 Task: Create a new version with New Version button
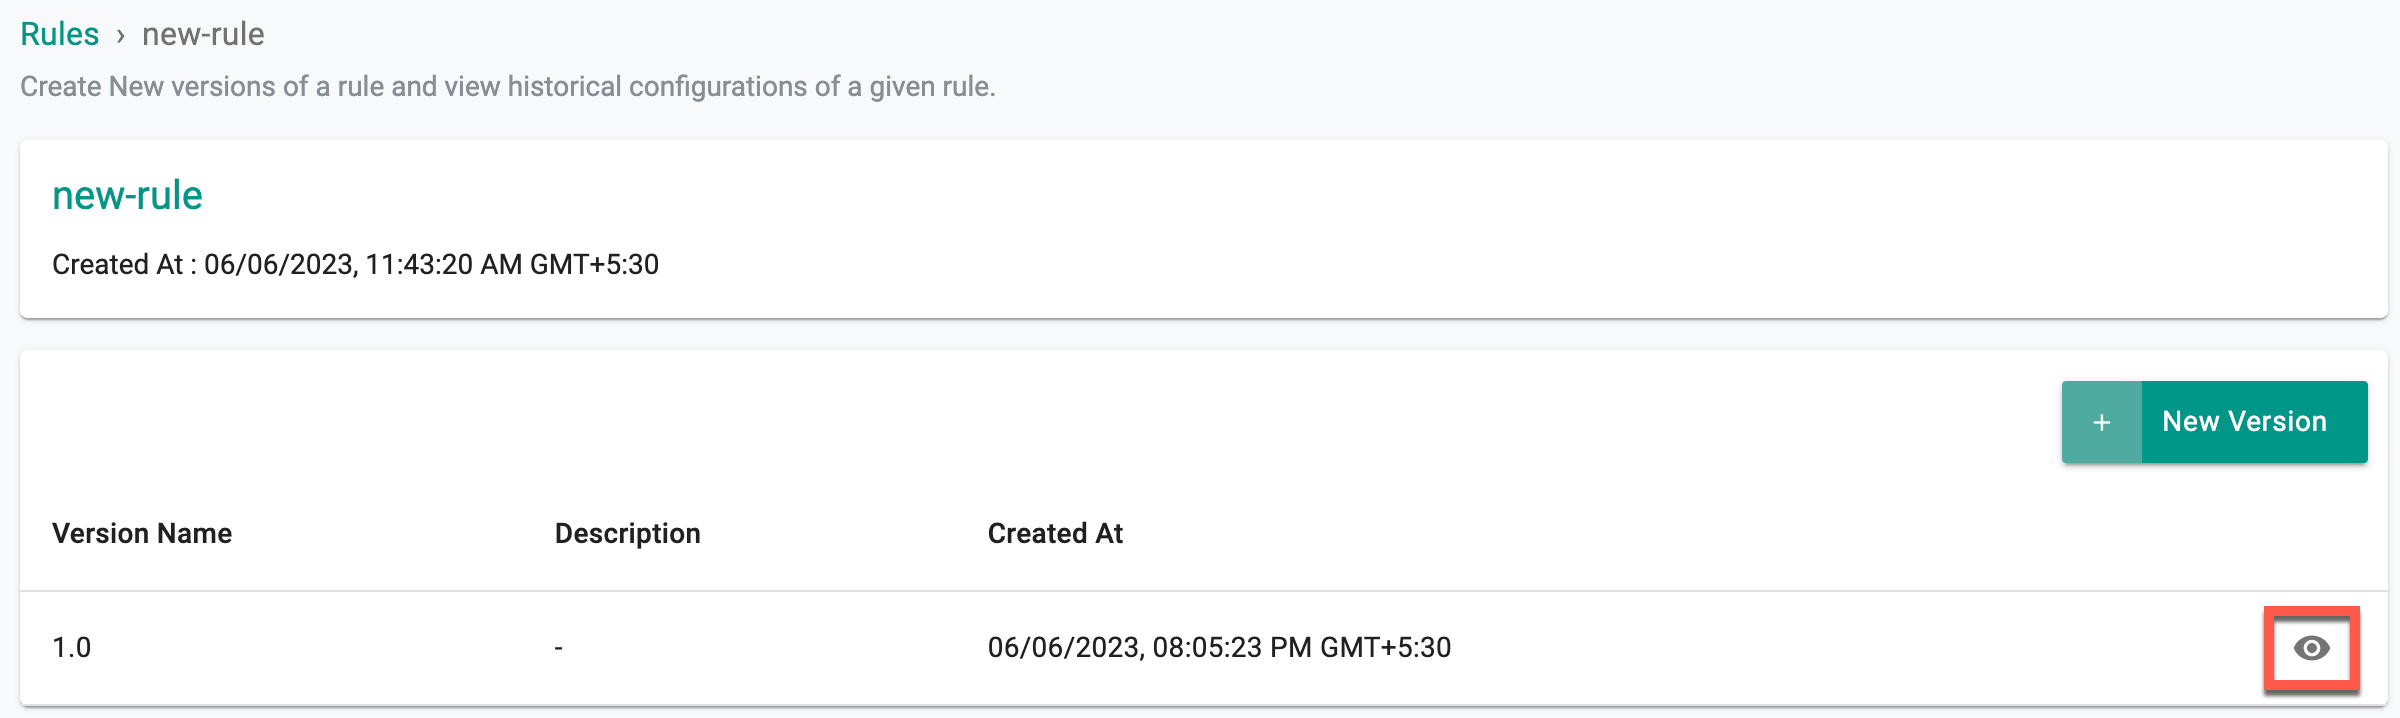[2215, 422]
